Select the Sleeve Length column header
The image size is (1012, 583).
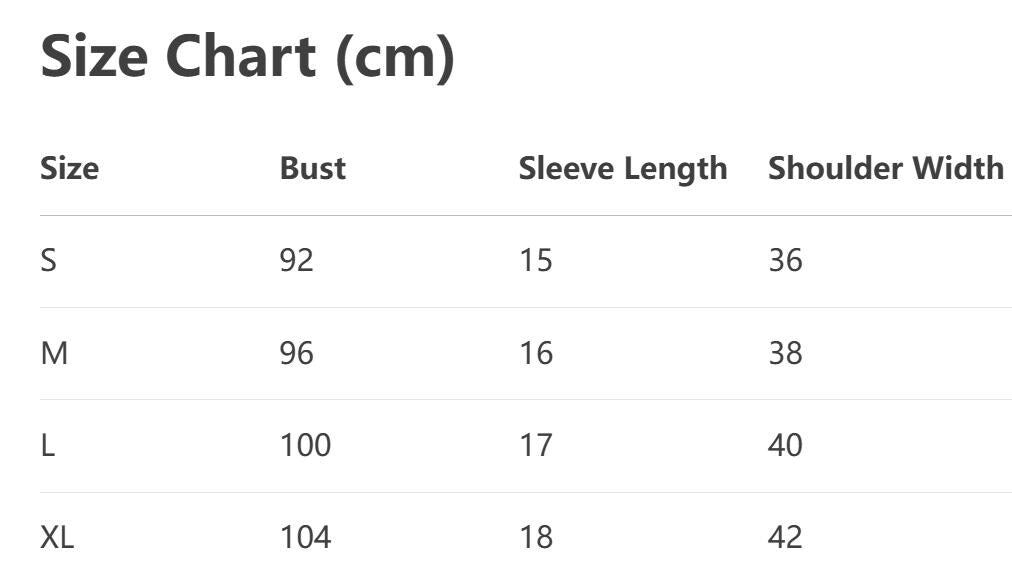[622, 168]
